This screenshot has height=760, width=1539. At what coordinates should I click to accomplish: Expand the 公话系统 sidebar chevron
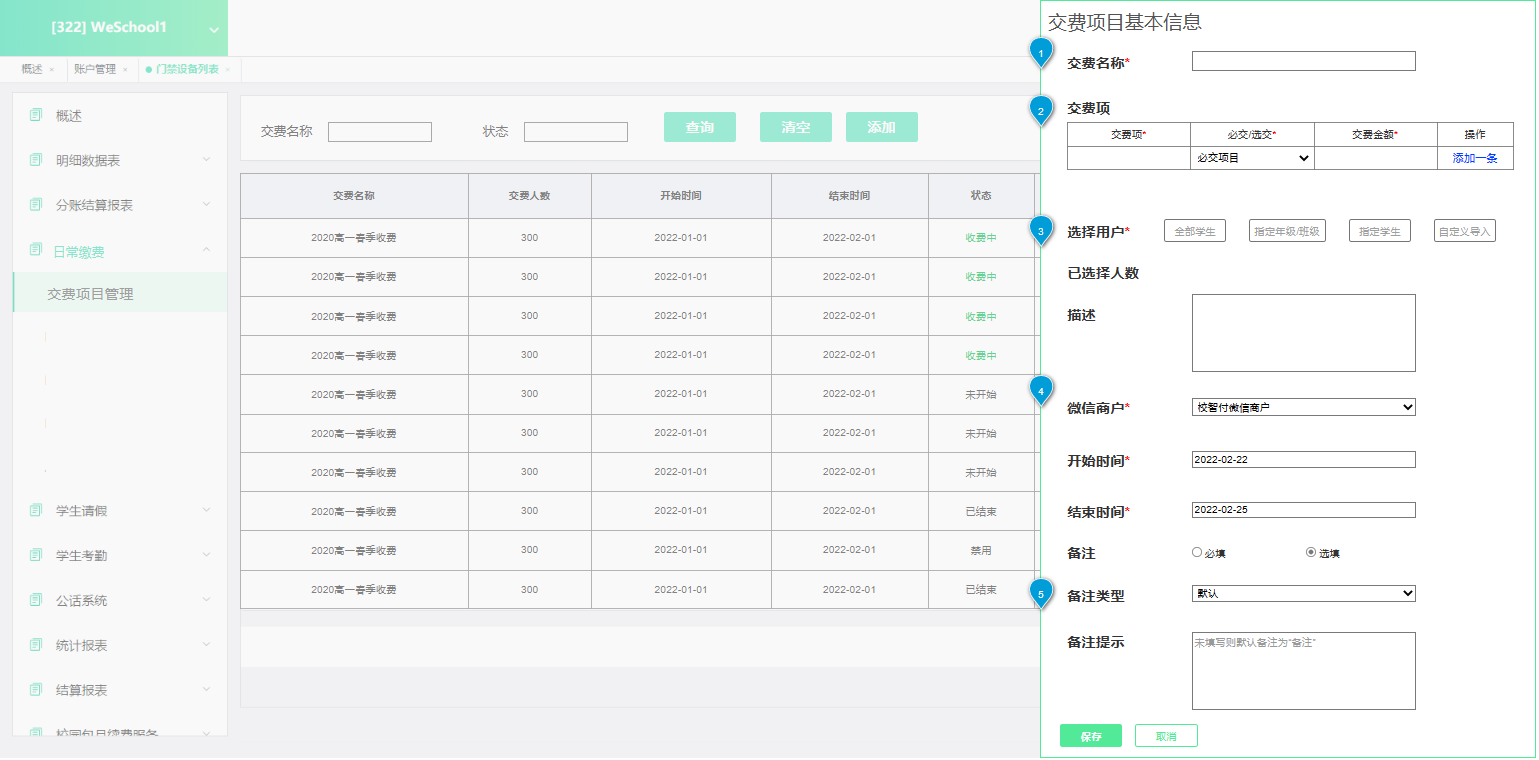tap(206, 600)
